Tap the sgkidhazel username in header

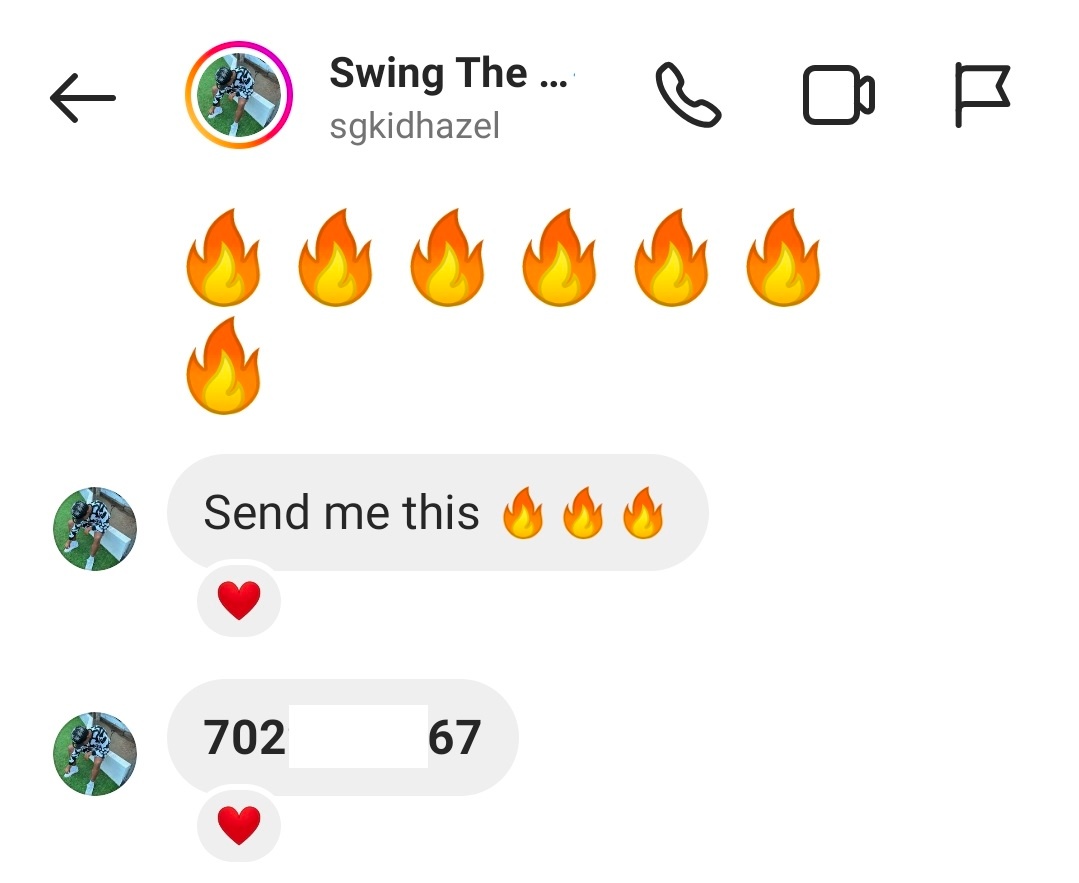tap(414, 127)
